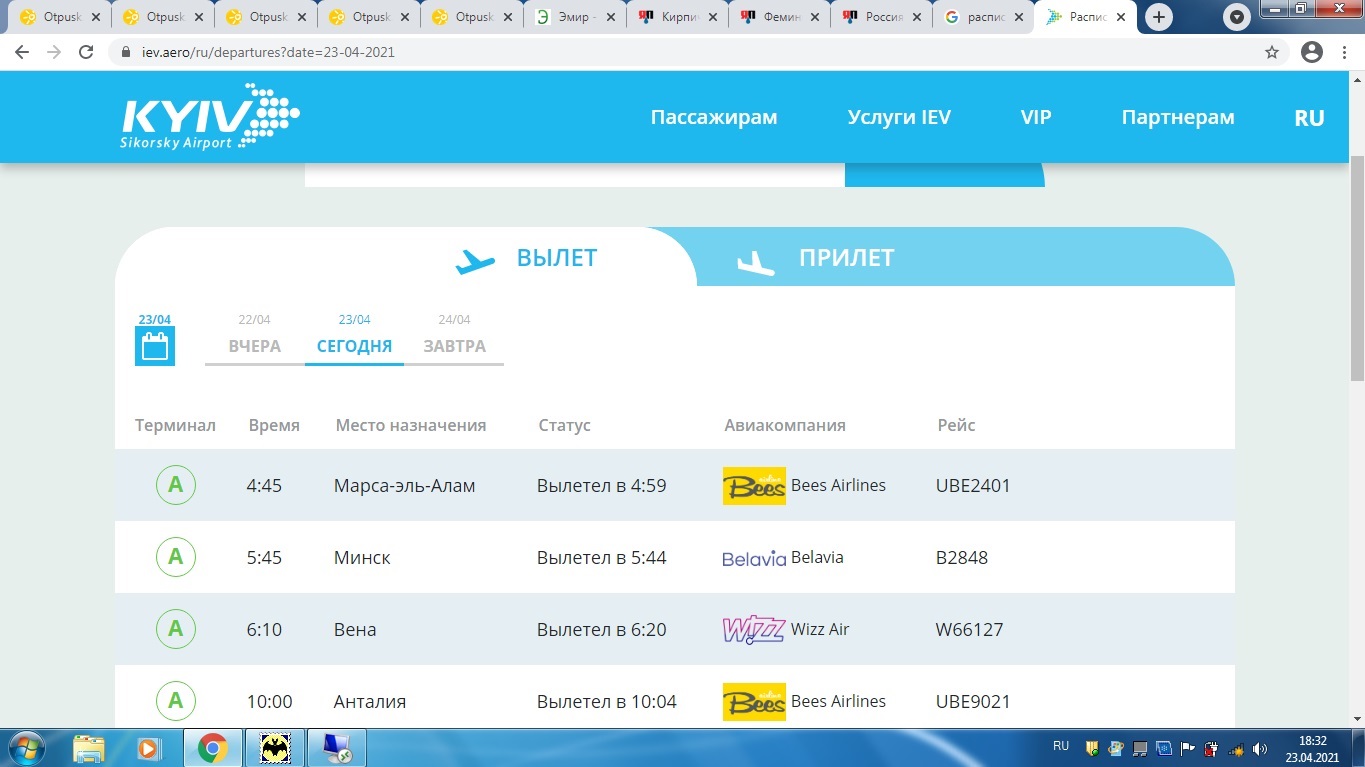This screenshot has width=1365, height=767.
Task: Open the Услуги IEV menu
Action: point(899,117)
